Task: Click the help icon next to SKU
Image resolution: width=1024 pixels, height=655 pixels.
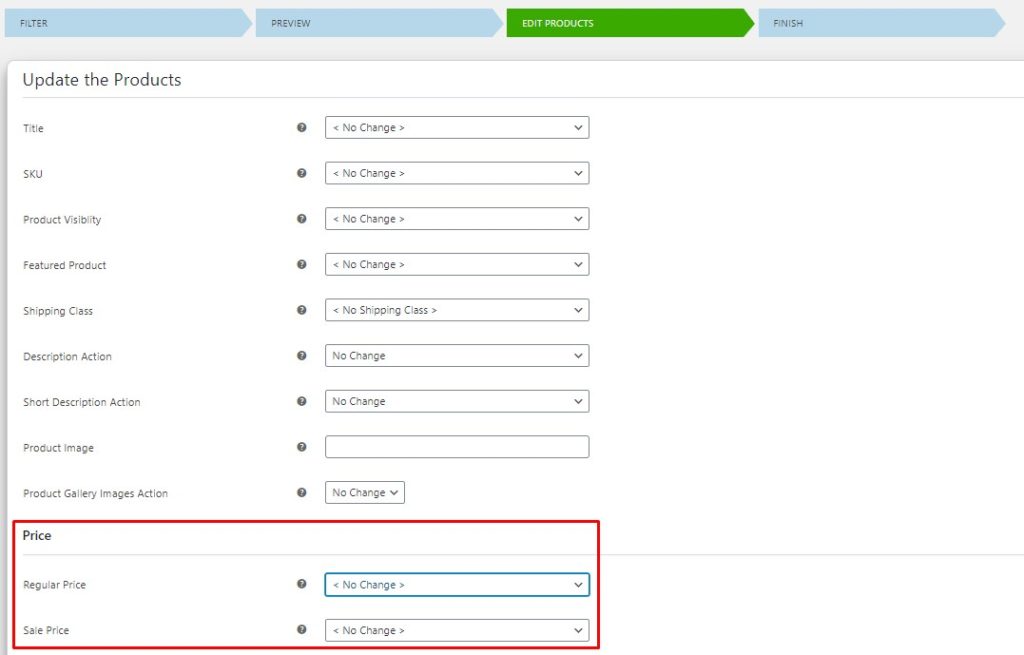Action: [301, 173]
